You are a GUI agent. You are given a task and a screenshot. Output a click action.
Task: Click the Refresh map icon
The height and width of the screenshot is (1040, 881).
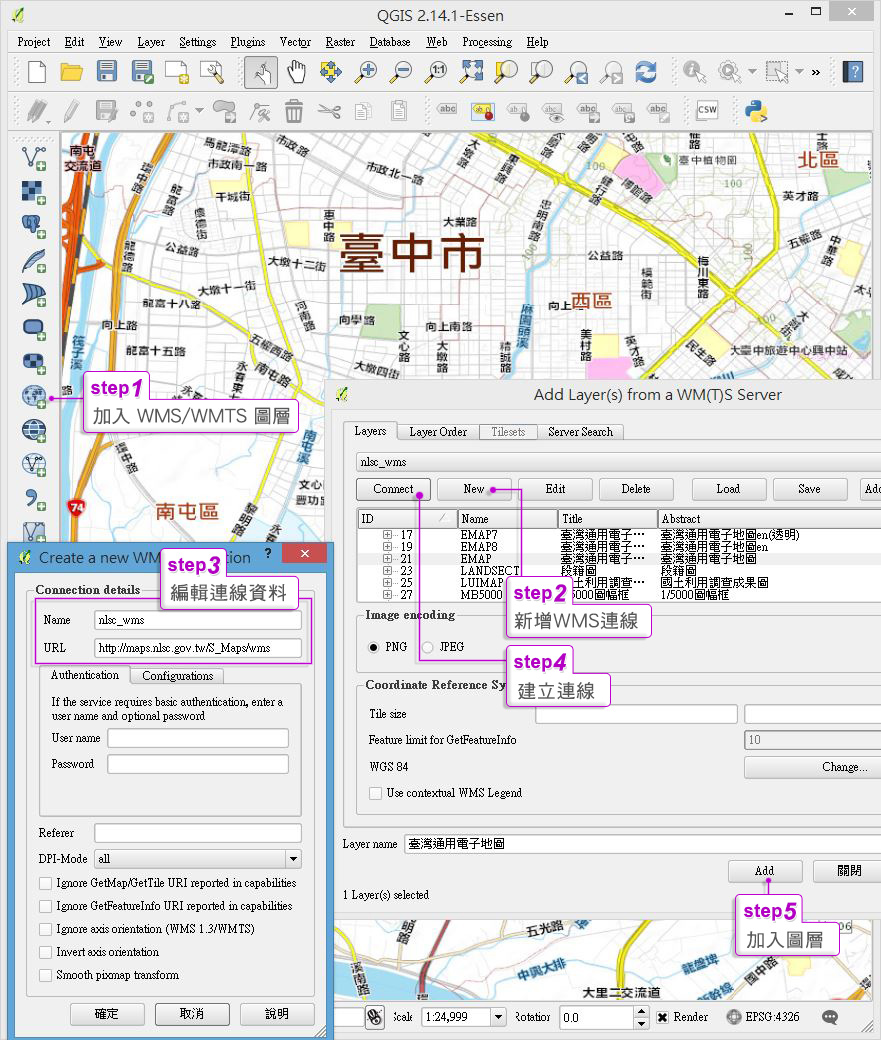[646, 72]
